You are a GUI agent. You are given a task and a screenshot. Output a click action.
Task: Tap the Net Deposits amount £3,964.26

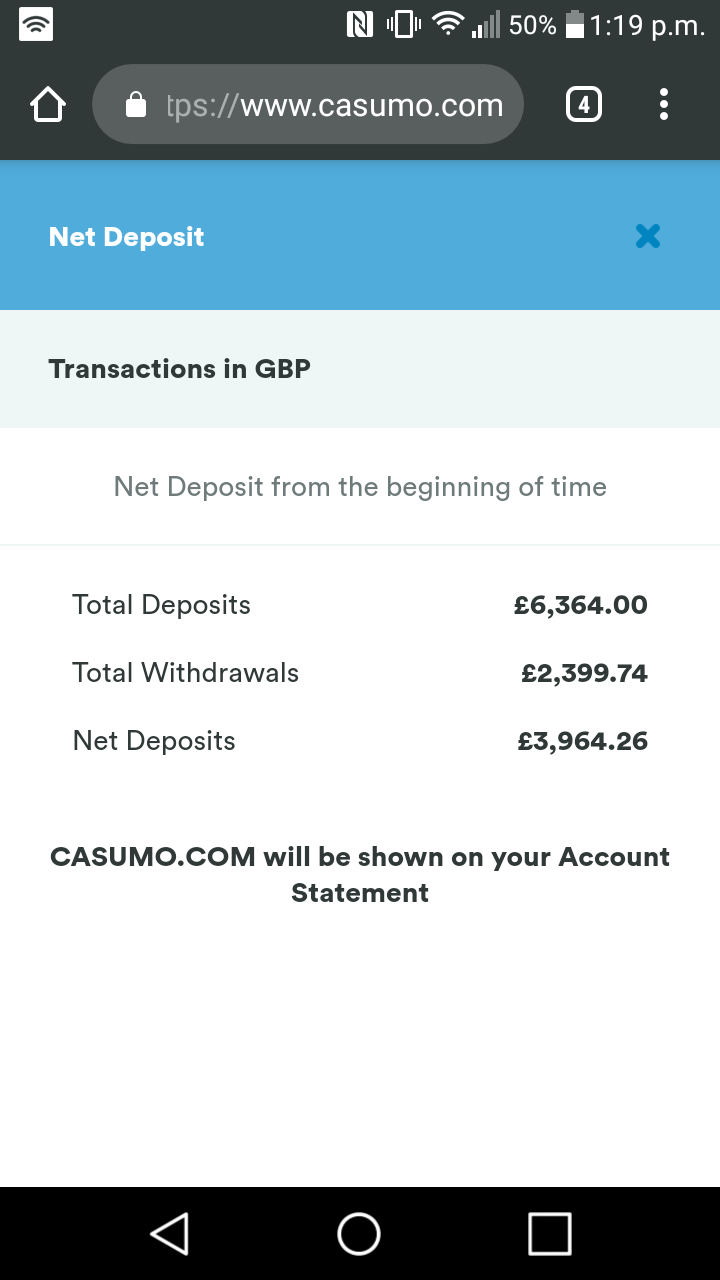click(x=583, y=741)
